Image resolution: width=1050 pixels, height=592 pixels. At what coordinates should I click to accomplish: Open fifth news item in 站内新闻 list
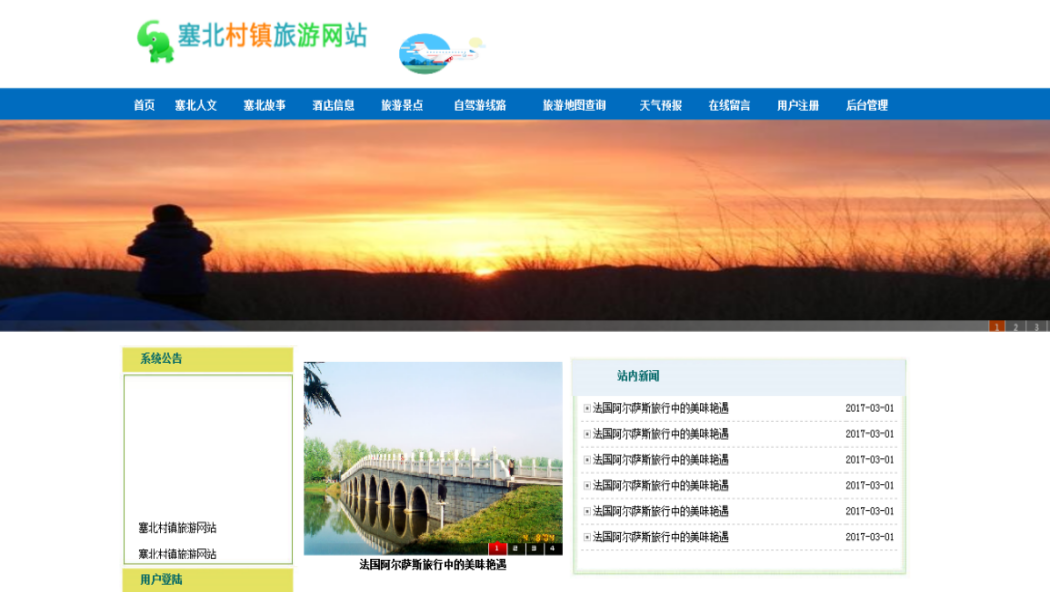click(661, 511)
